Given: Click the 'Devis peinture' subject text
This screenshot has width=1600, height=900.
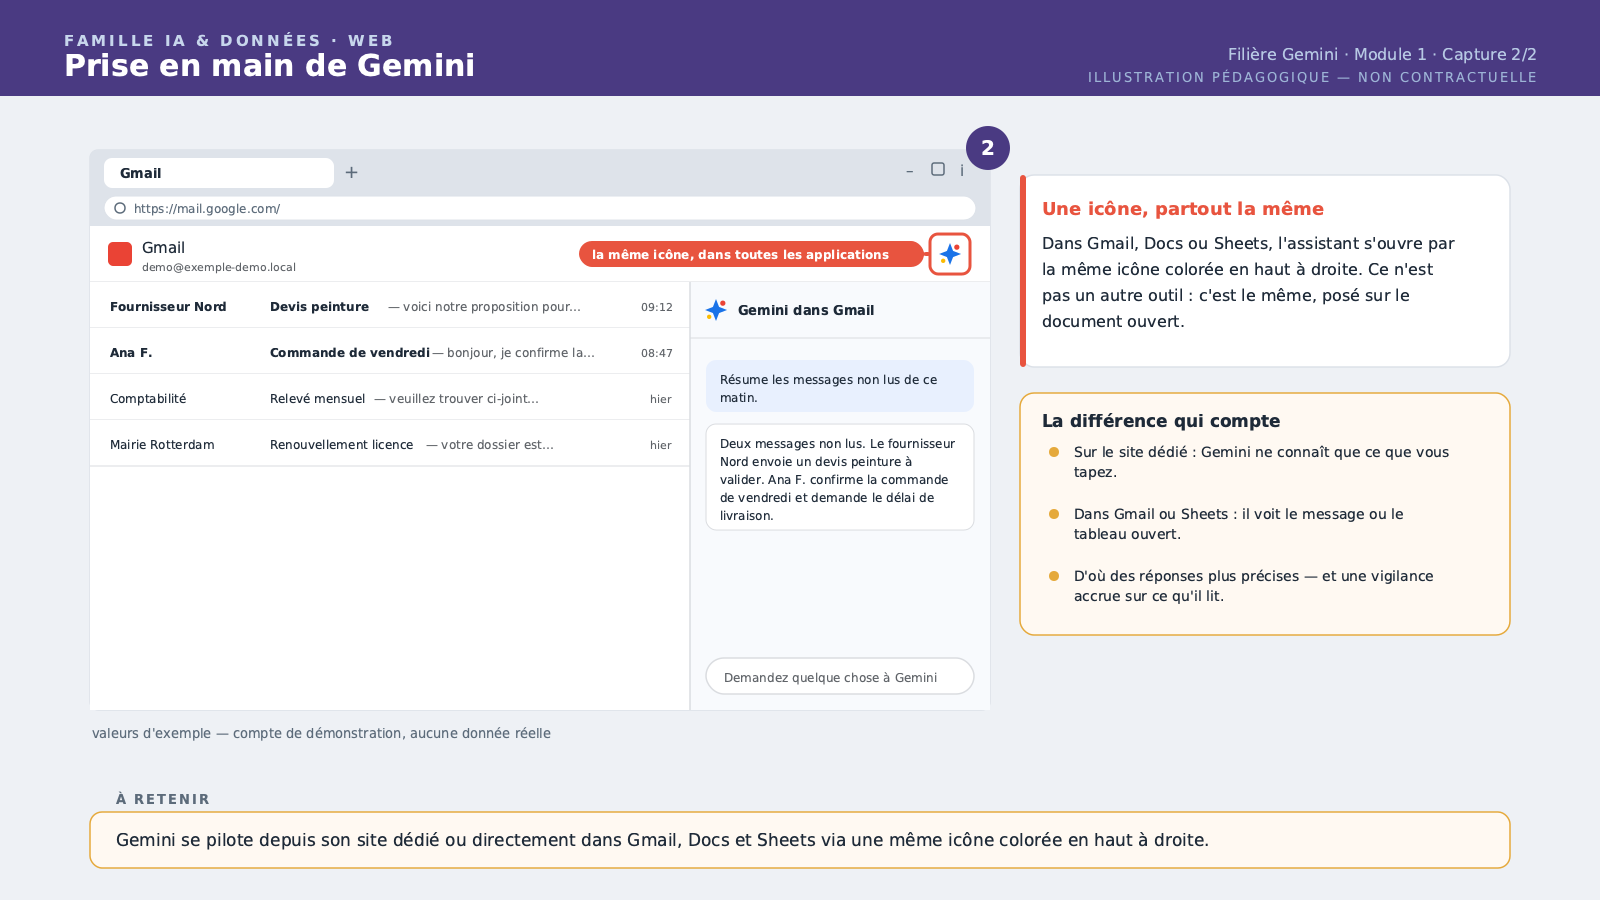Looking at the screenshot, I should point(319,307).
